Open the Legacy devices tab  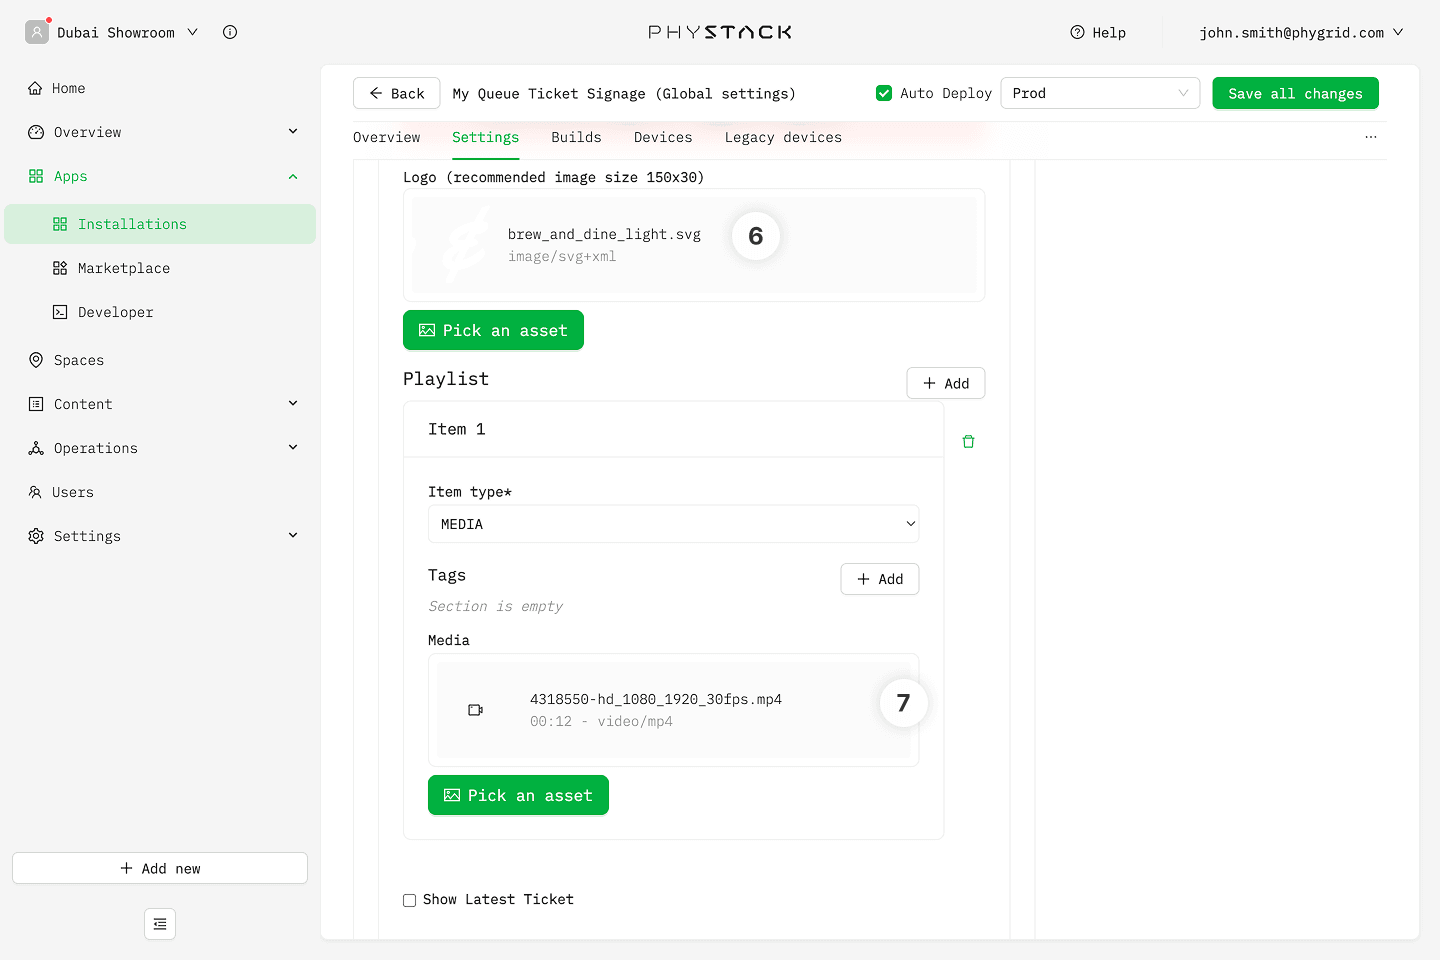pyautogui.click(x=783, y=137)
